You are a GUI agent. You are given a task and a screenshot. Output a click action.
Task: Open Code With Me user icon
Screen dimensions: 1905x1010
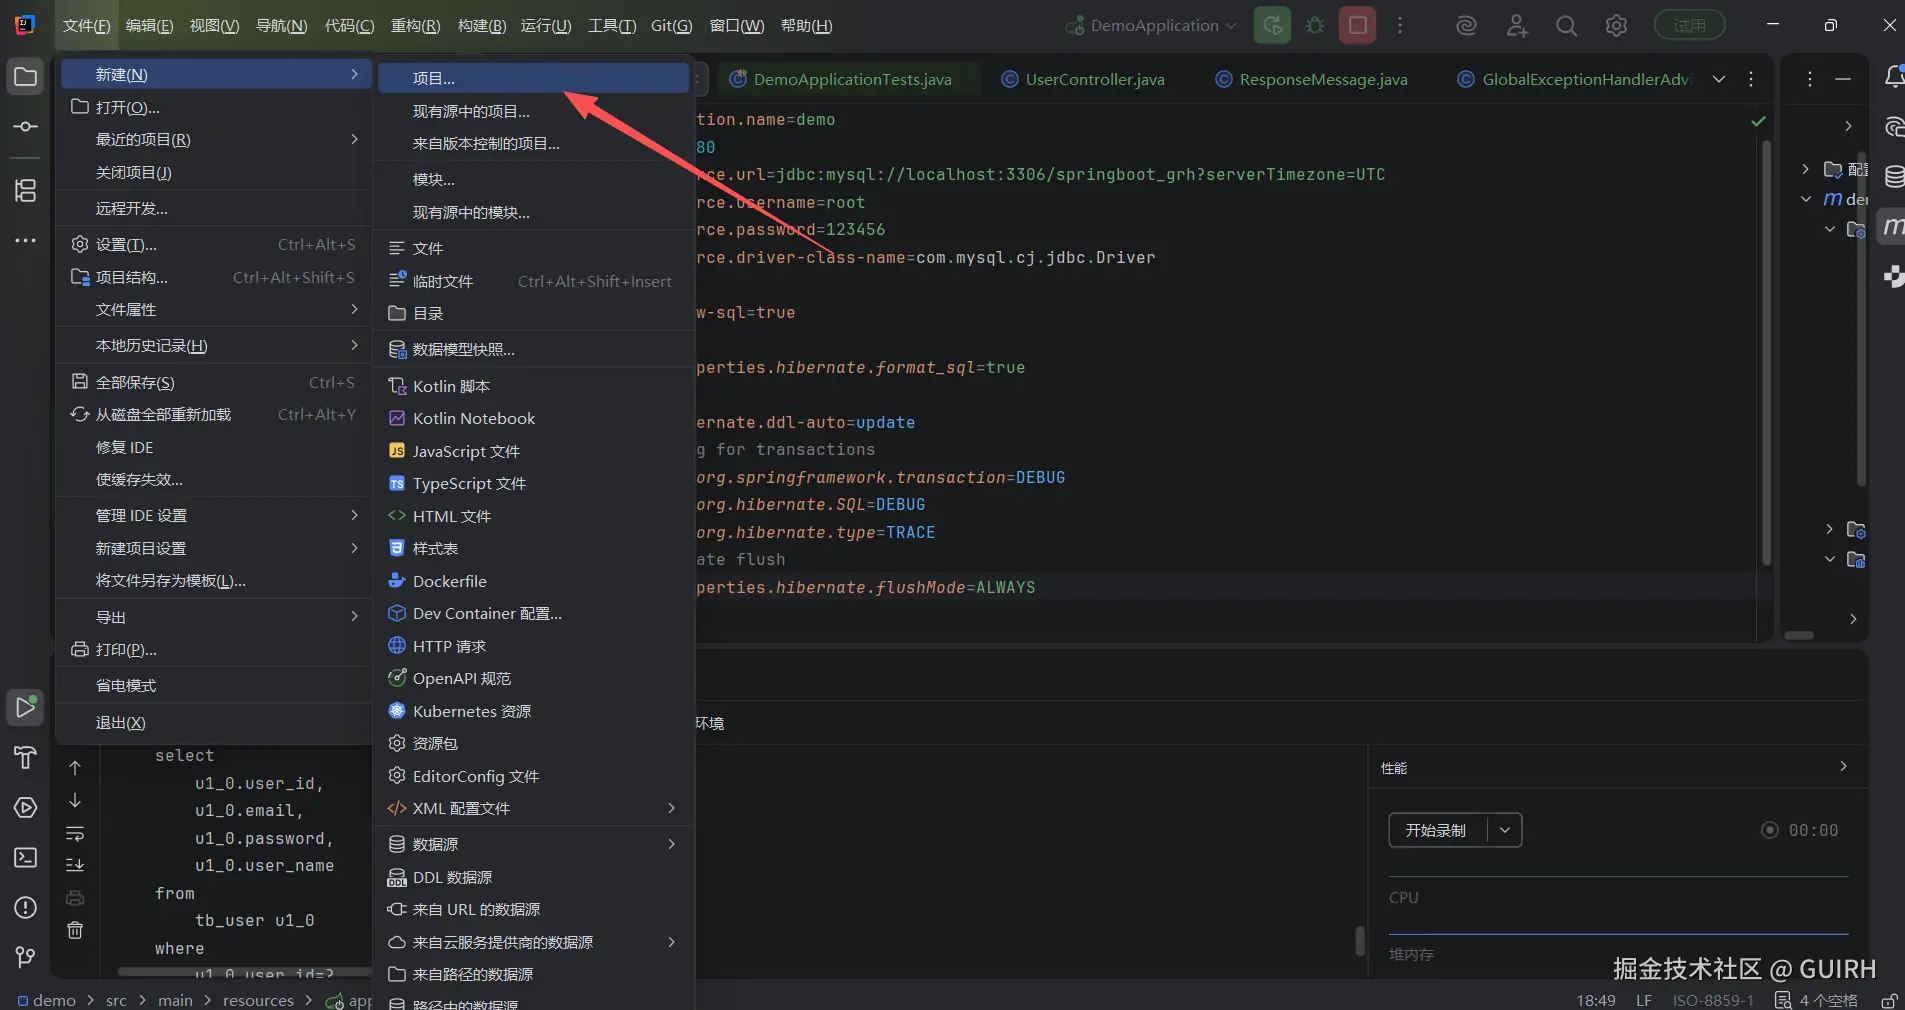click(1517, 26)
